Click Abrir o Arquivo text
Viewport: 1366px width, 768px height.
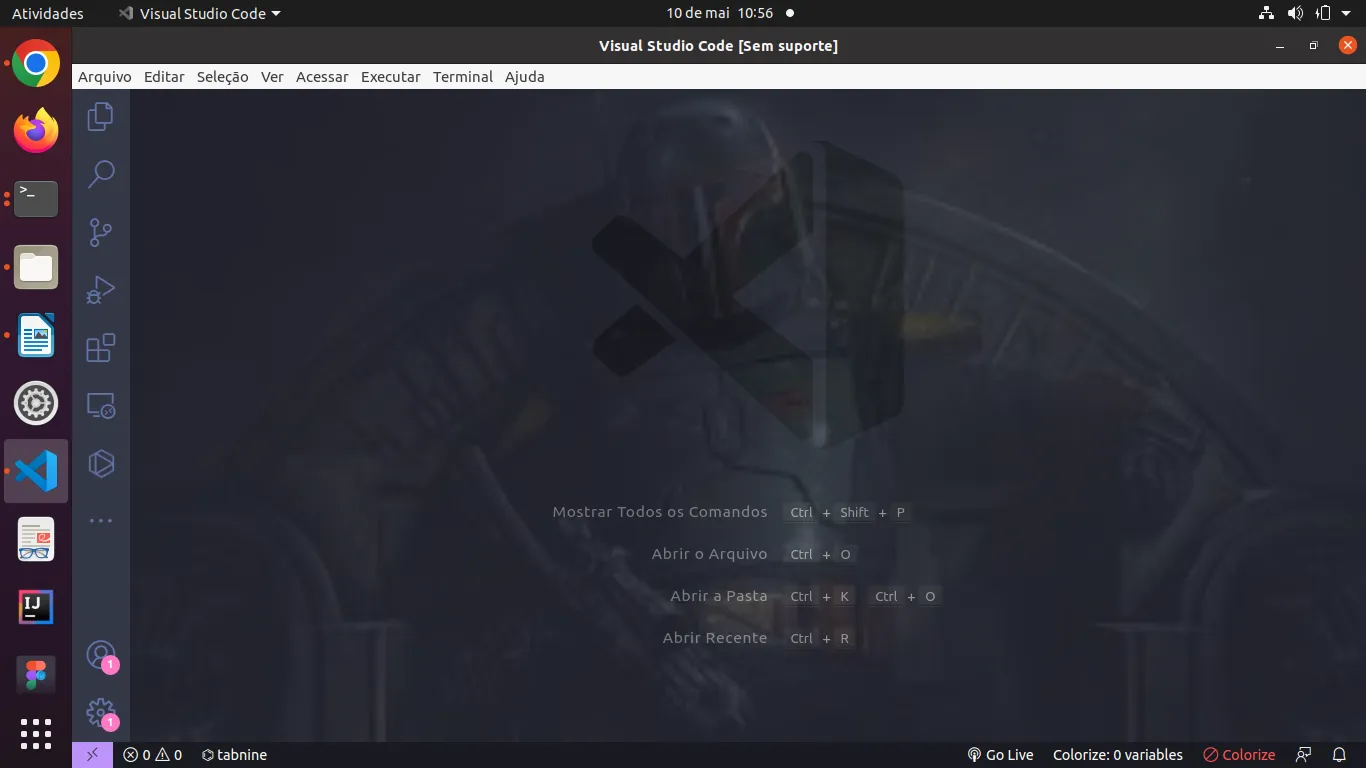tap(709, 554)
